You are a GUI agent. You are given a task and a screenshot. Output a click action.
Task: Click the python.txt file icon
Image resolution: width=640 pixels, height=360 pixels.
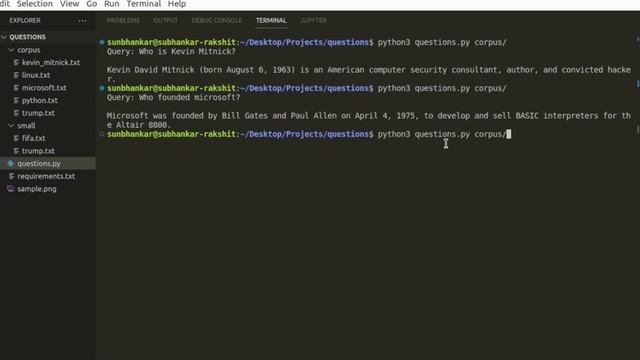16,100
